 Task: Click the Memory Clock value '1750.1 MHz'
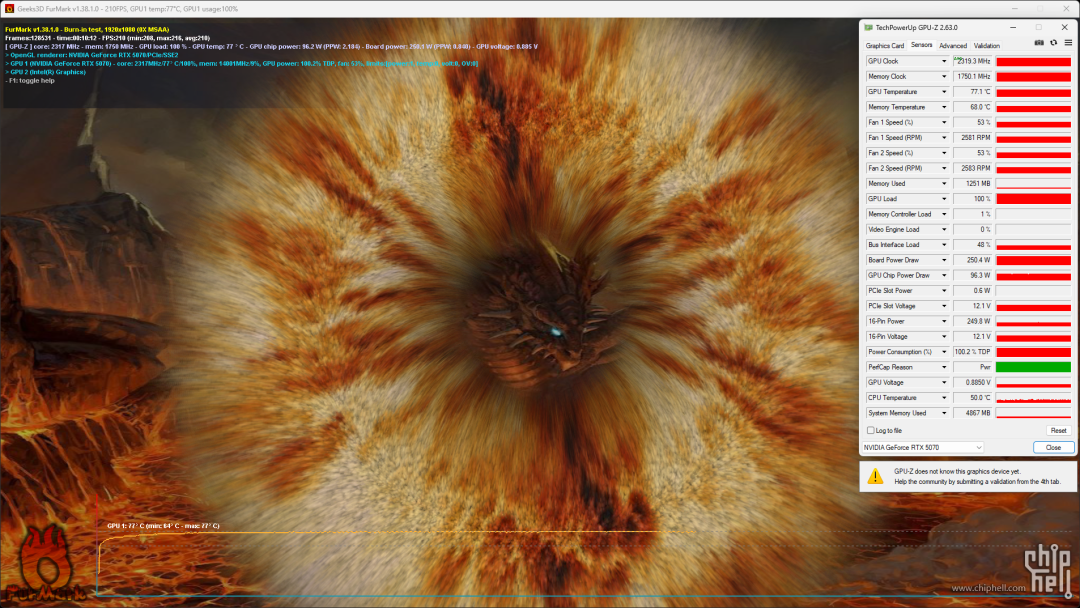click(x=973, y=76)
